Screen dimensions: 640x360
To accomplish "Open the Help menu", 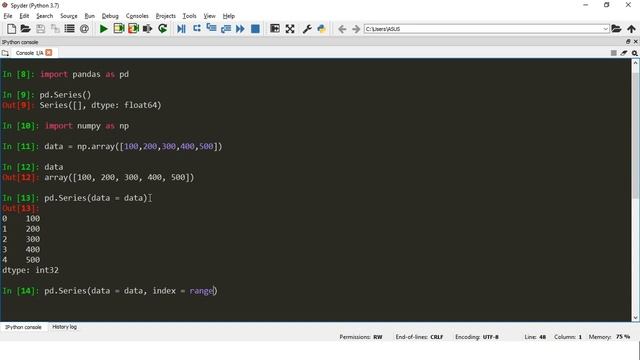I will 229,16.
